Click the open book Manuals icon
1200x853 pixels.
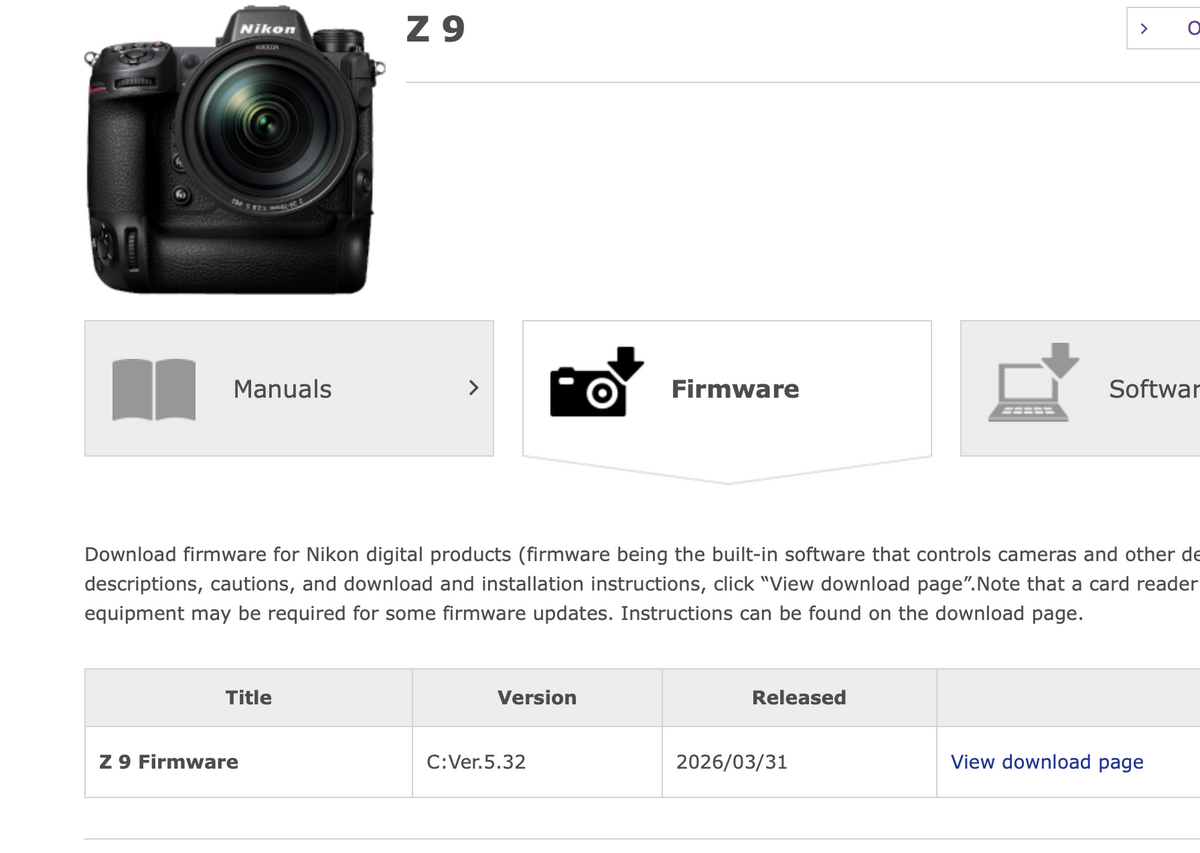(x=154, y=389)
